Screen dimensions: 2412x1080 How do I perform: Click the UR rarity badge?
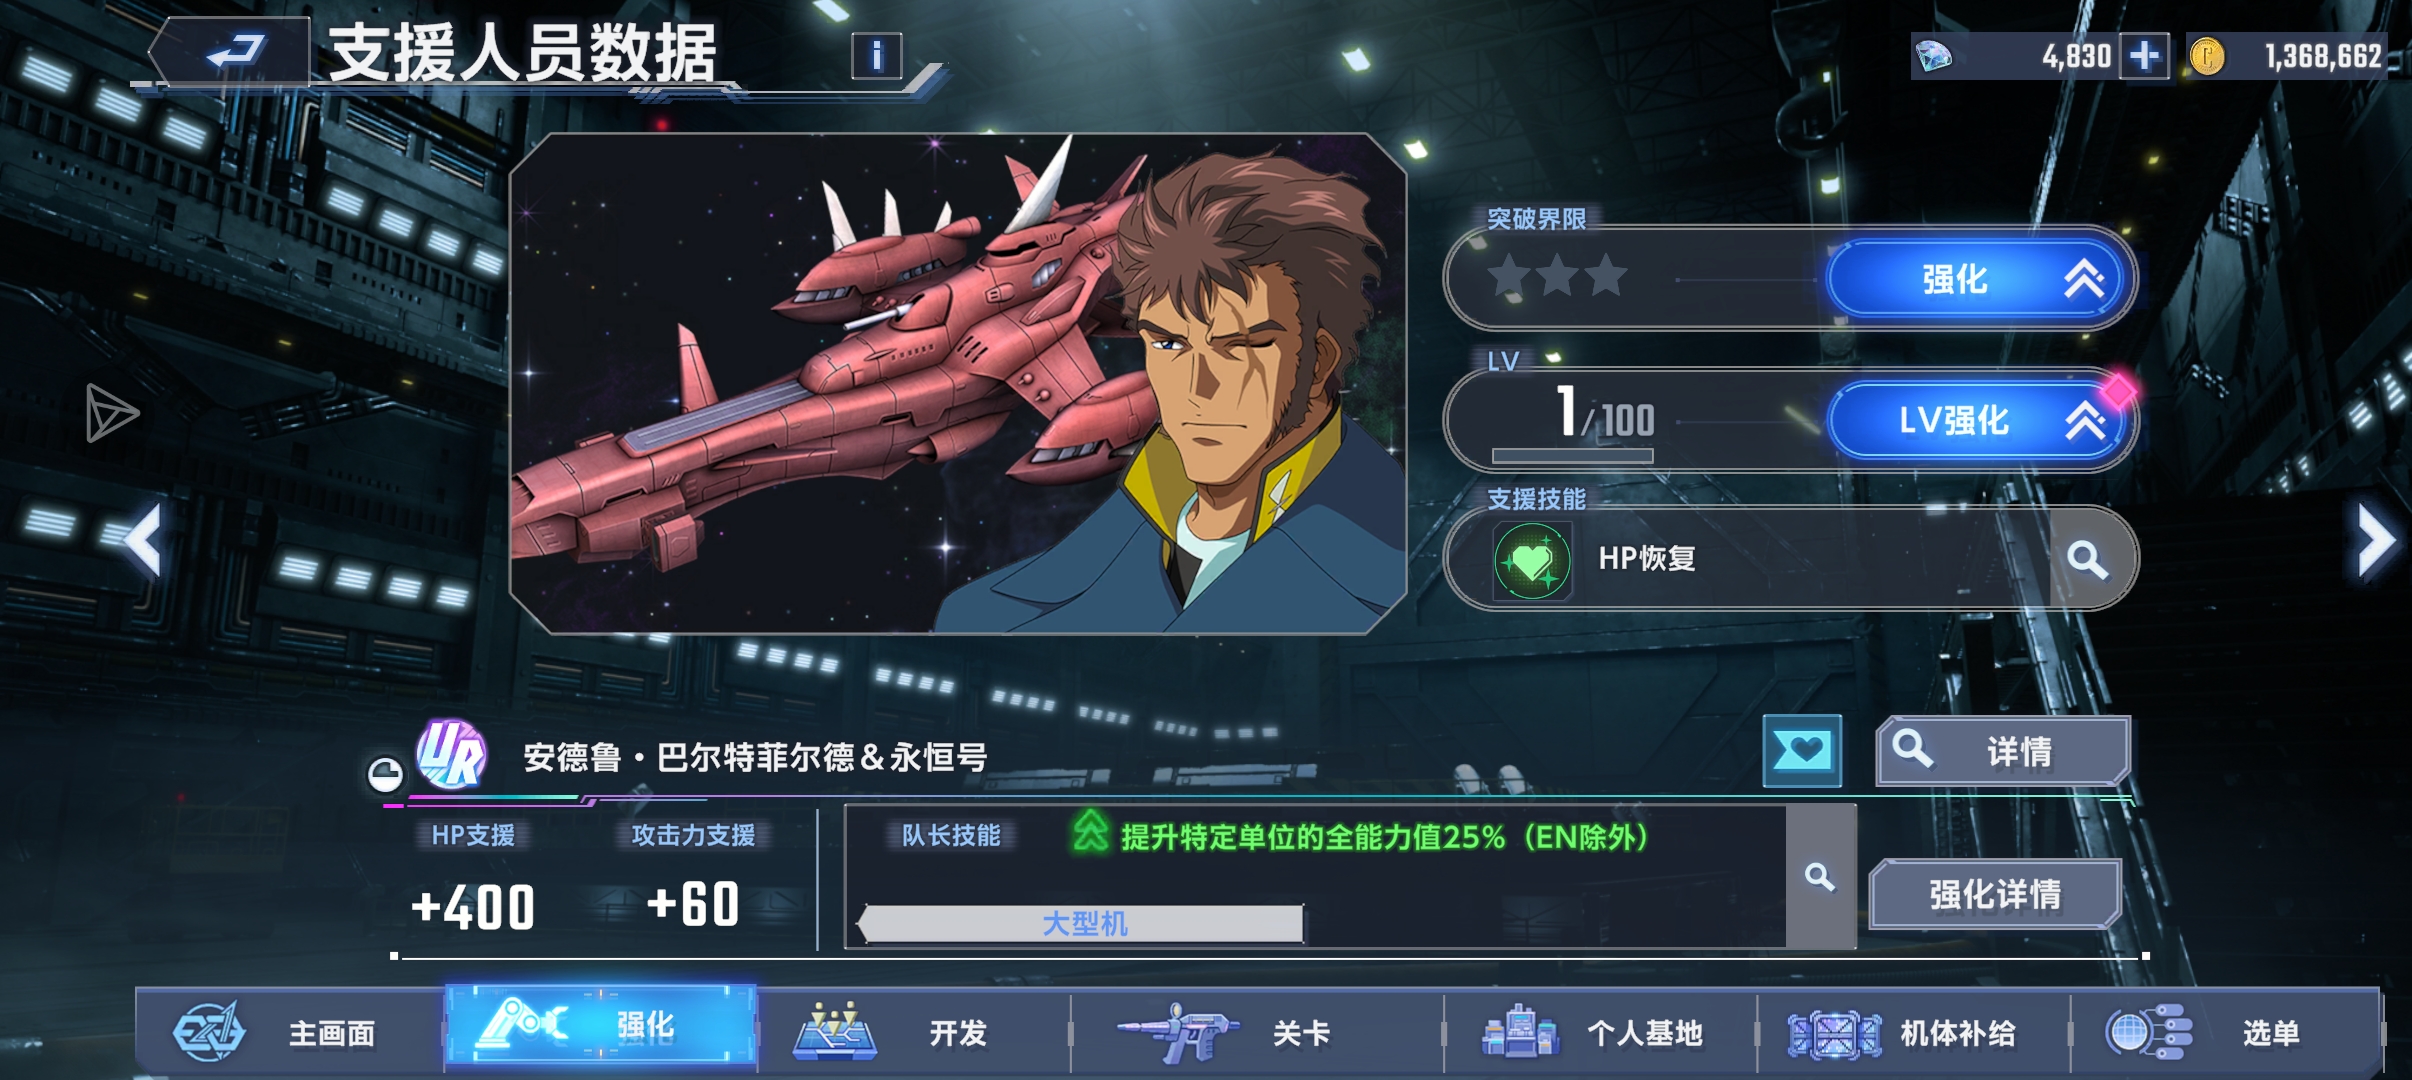pos(451,754)
